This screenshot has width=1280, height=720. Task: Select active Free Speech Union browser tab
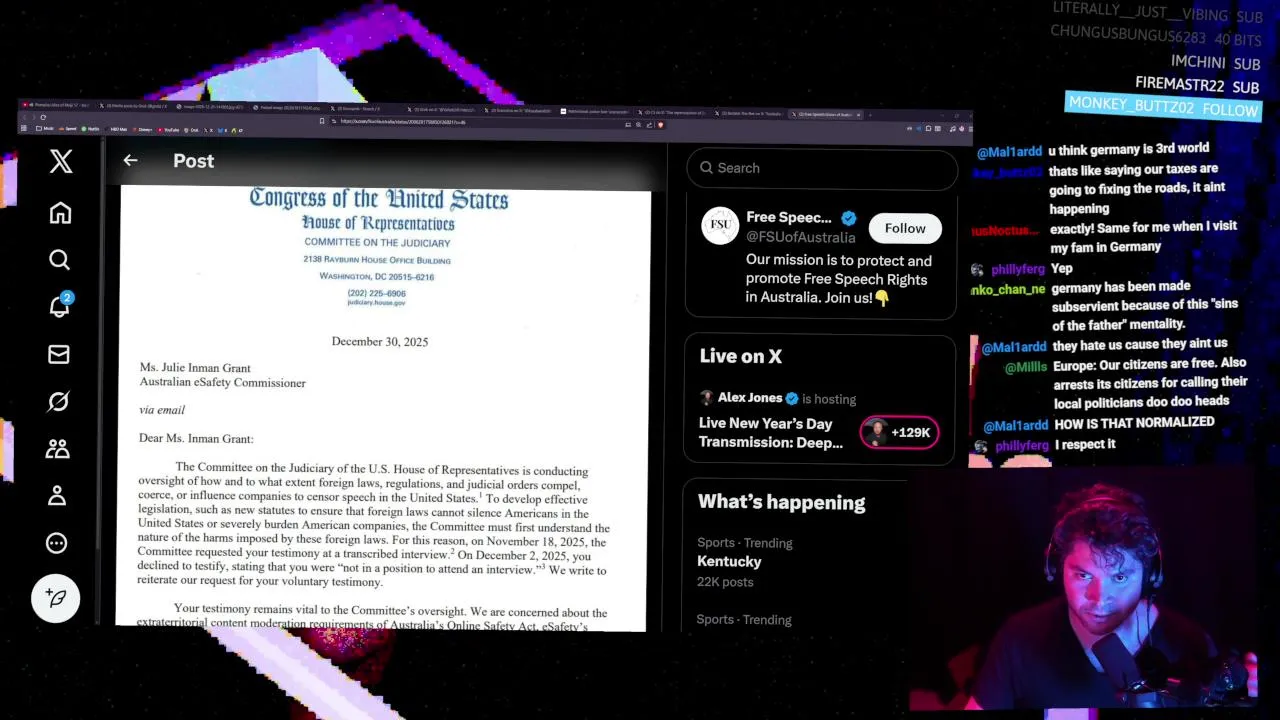(825, 115)
